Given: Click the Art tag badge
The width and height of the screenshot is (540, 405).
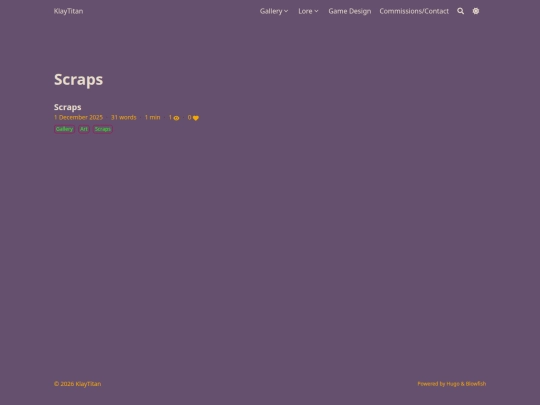Looking at the screenshot, I should click(x=84, y=129).
